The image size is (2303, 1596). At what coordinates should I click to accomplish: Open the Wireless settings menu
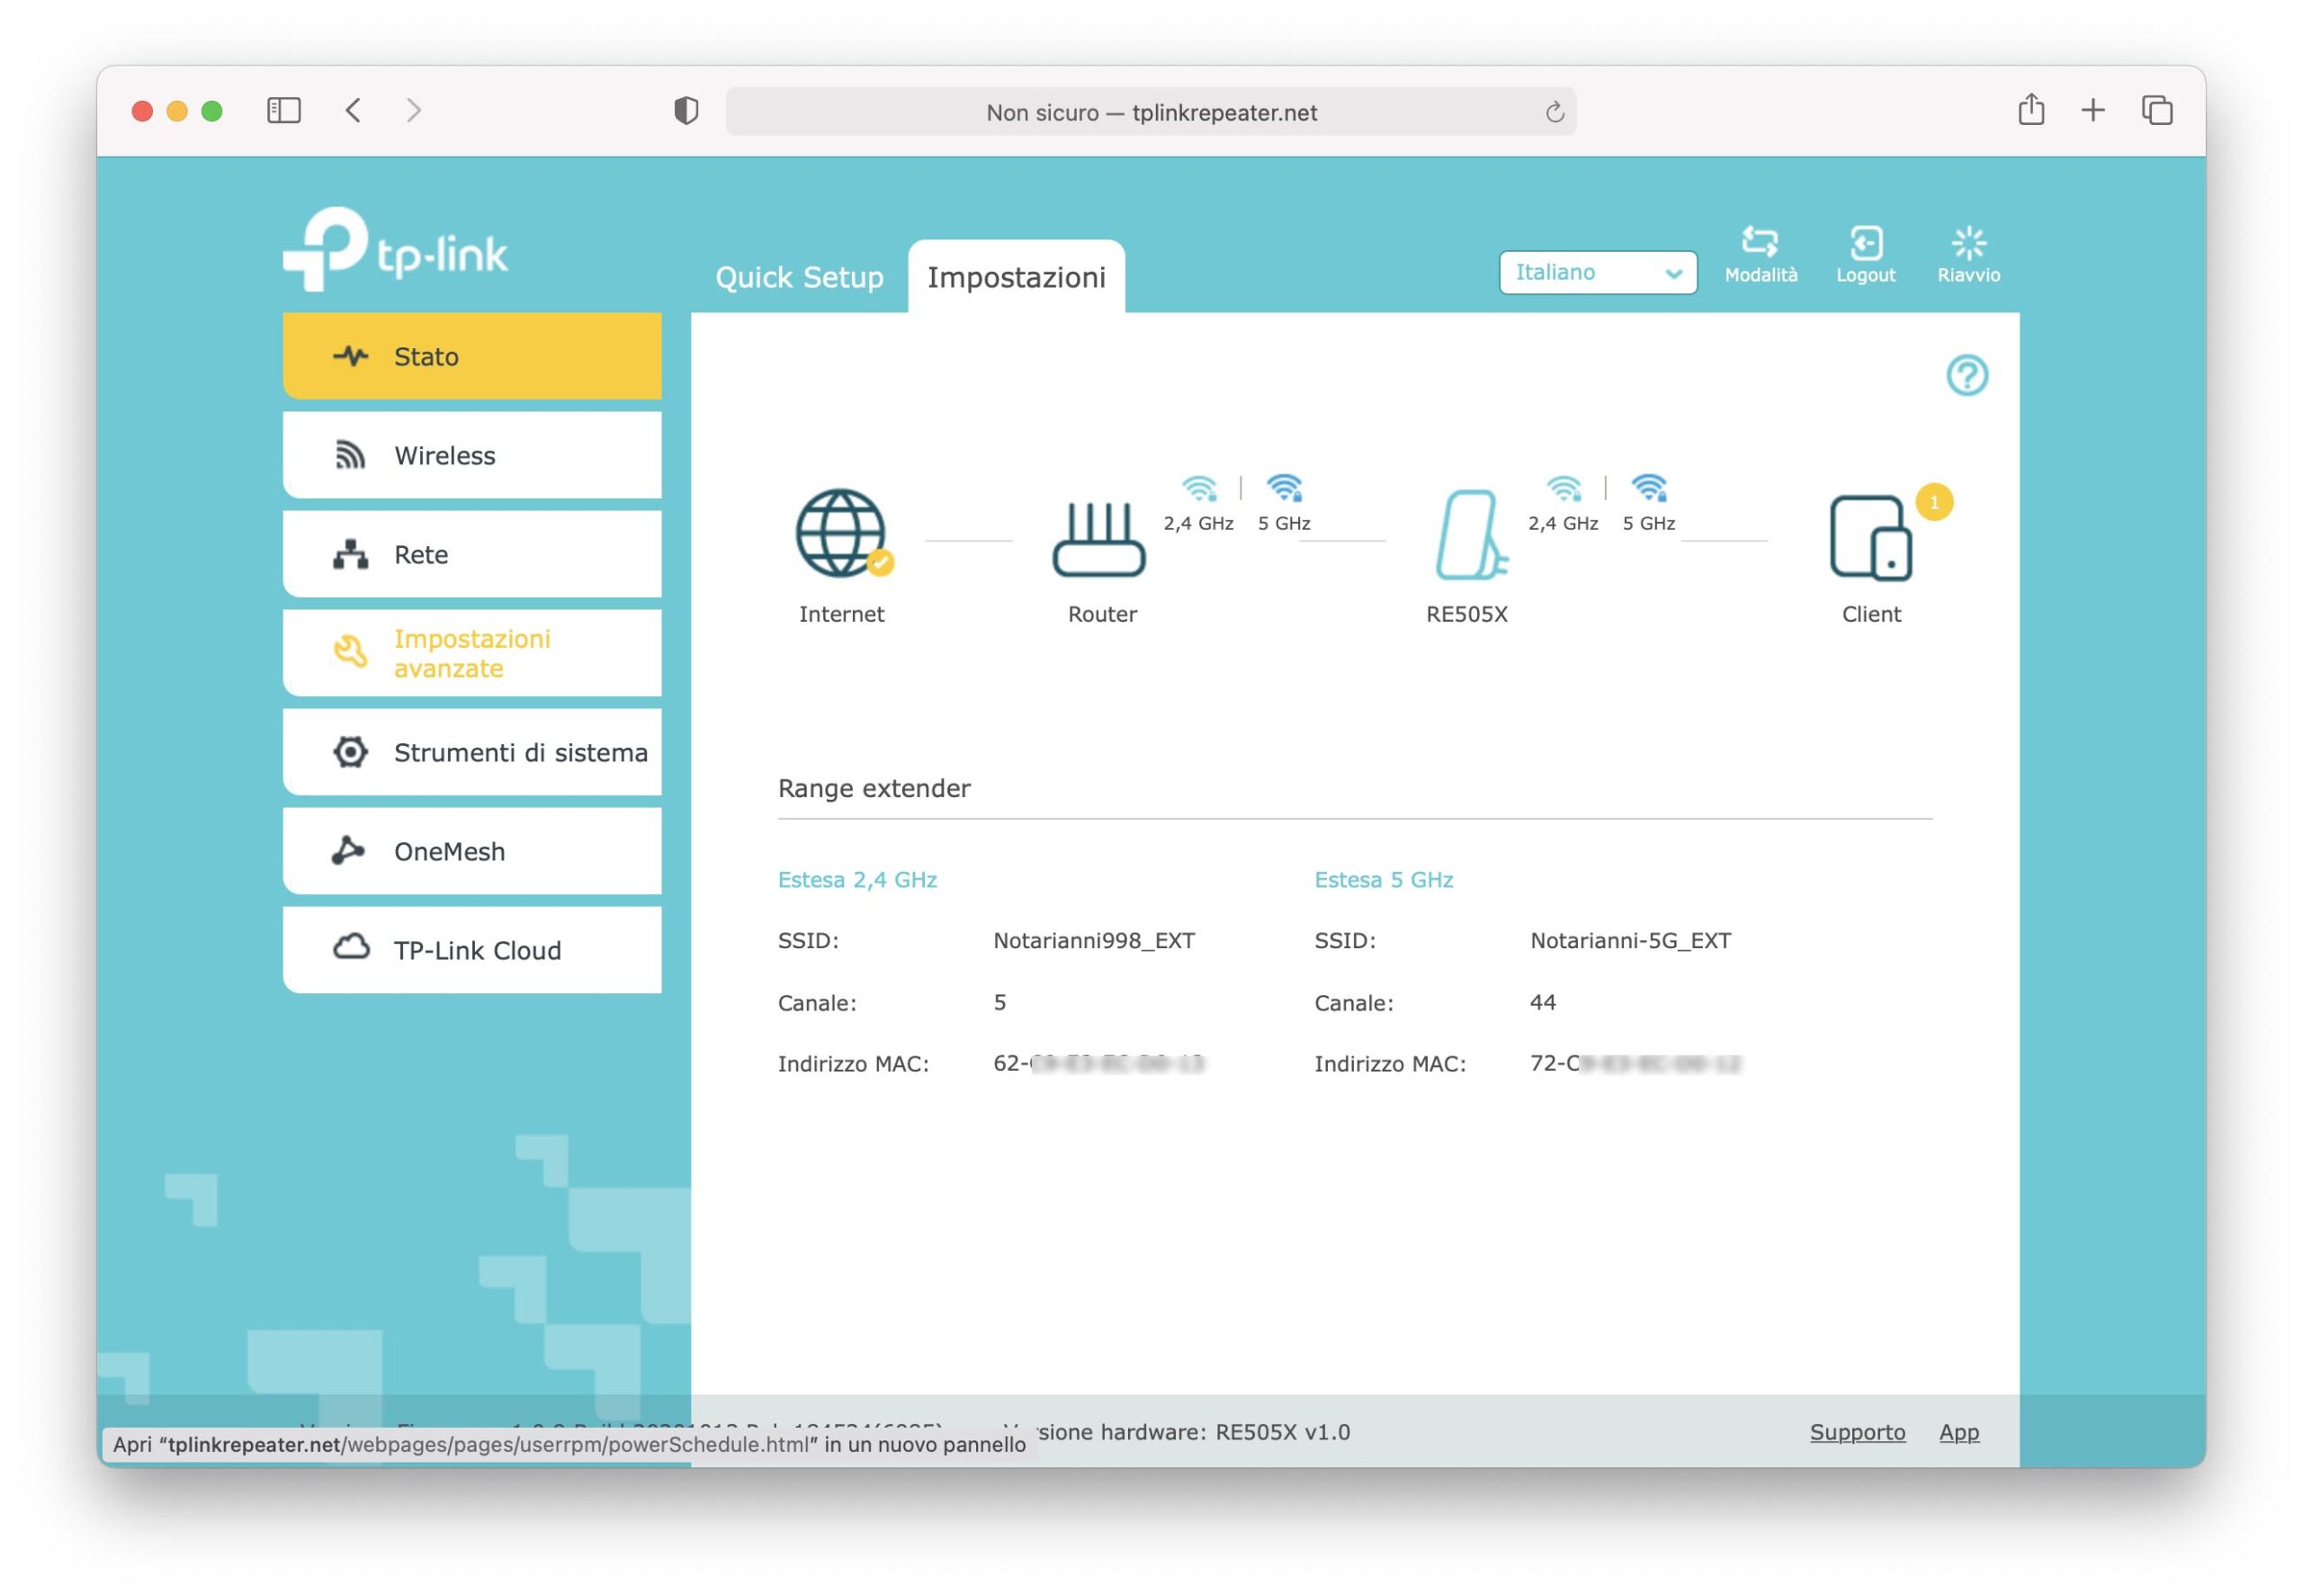pos(472,456)
